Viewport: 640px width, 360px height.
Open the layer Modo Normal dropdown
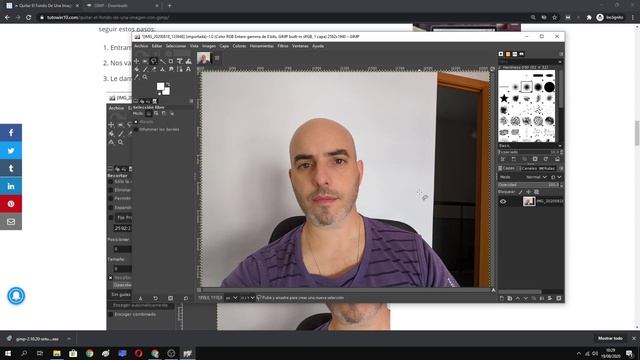coord(535,177)
